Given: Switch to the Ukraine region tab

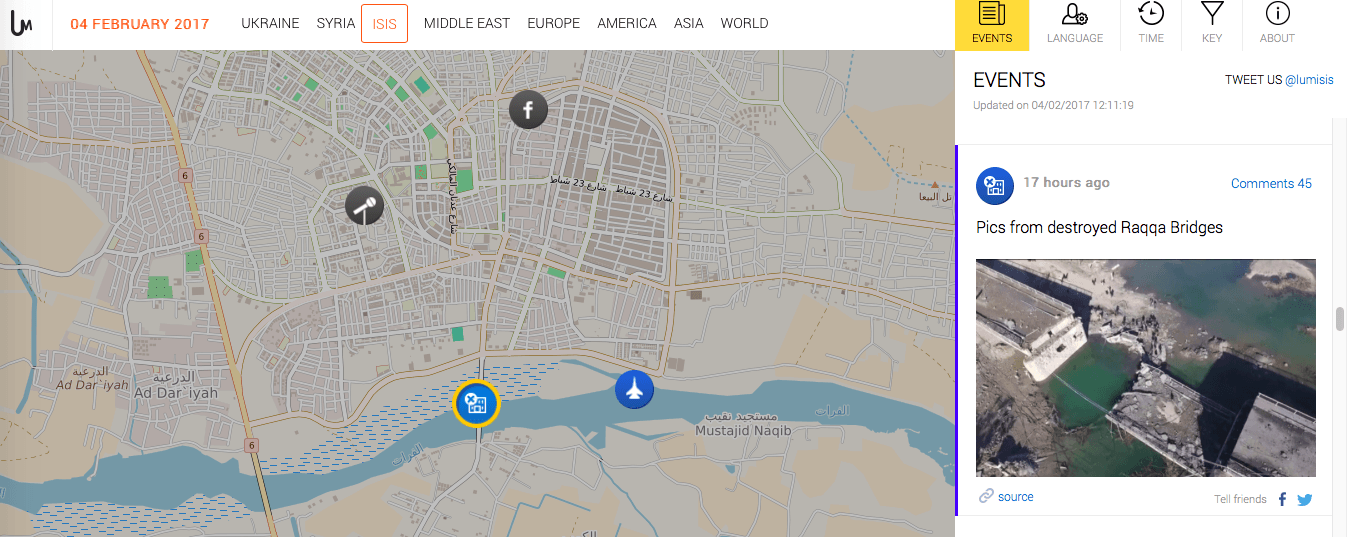Looking at the screenshot, I should [x=270, y=23].
